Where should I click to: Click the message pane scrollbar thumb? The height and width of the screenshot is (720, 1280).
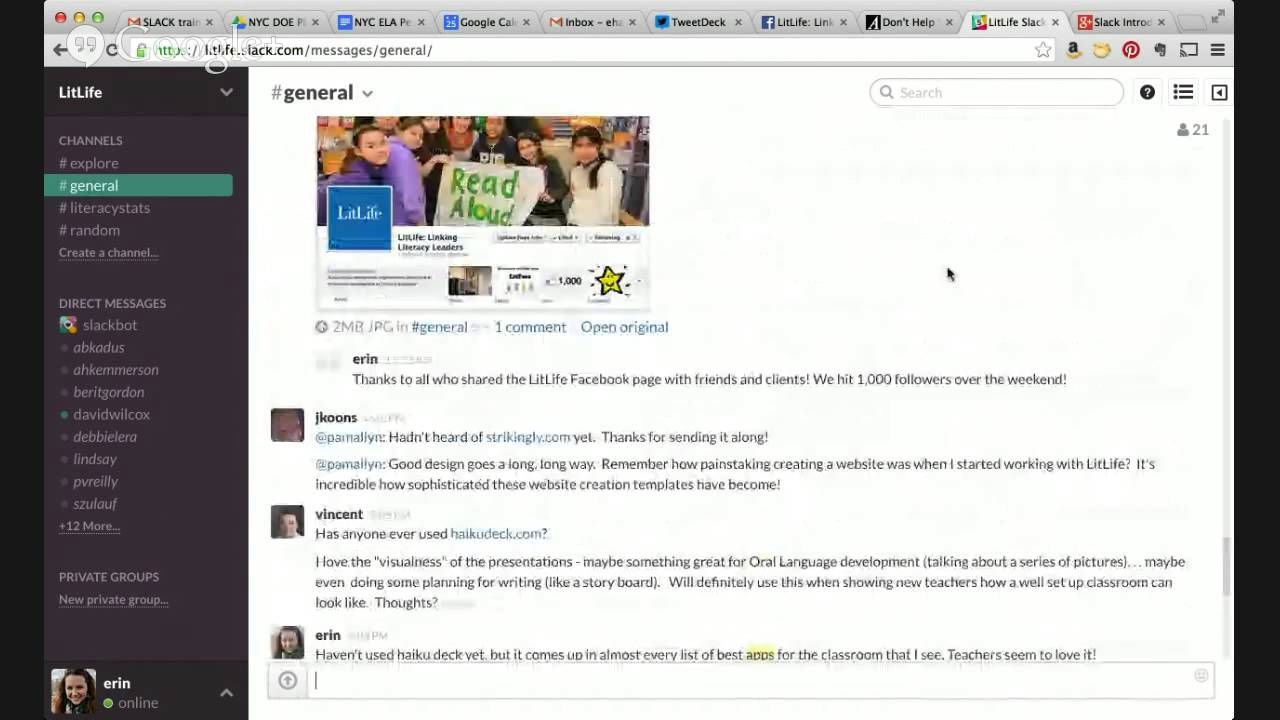tap(1226, 567)
